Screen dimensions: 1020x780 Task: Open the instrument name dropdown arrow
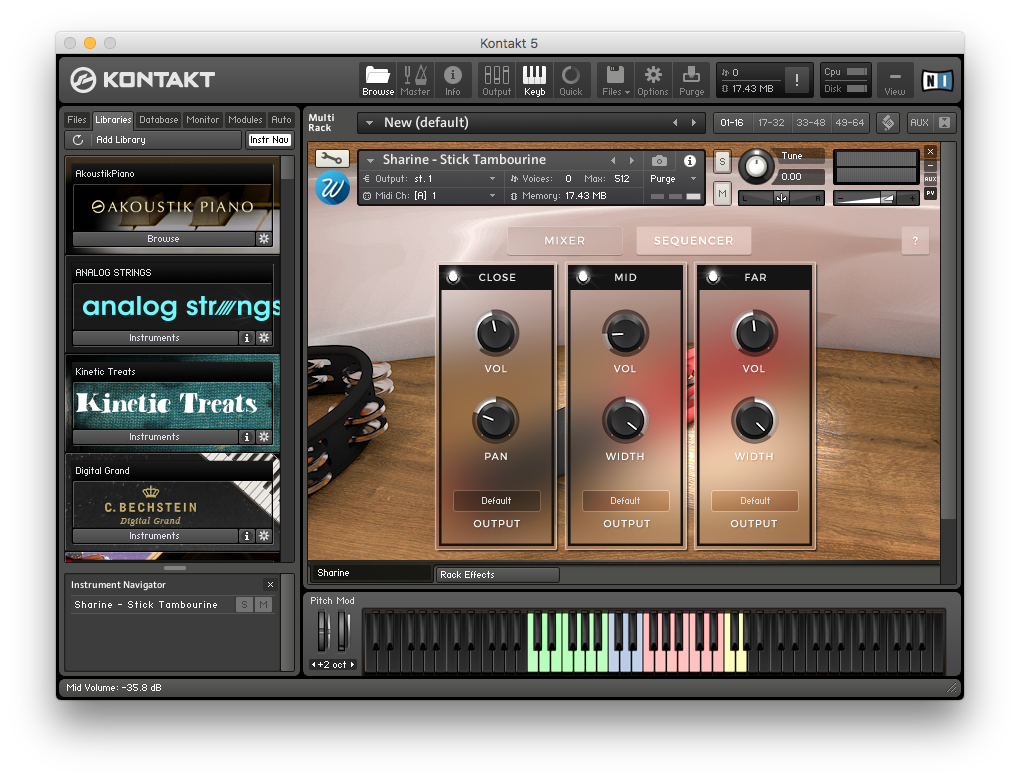point(370,160)
